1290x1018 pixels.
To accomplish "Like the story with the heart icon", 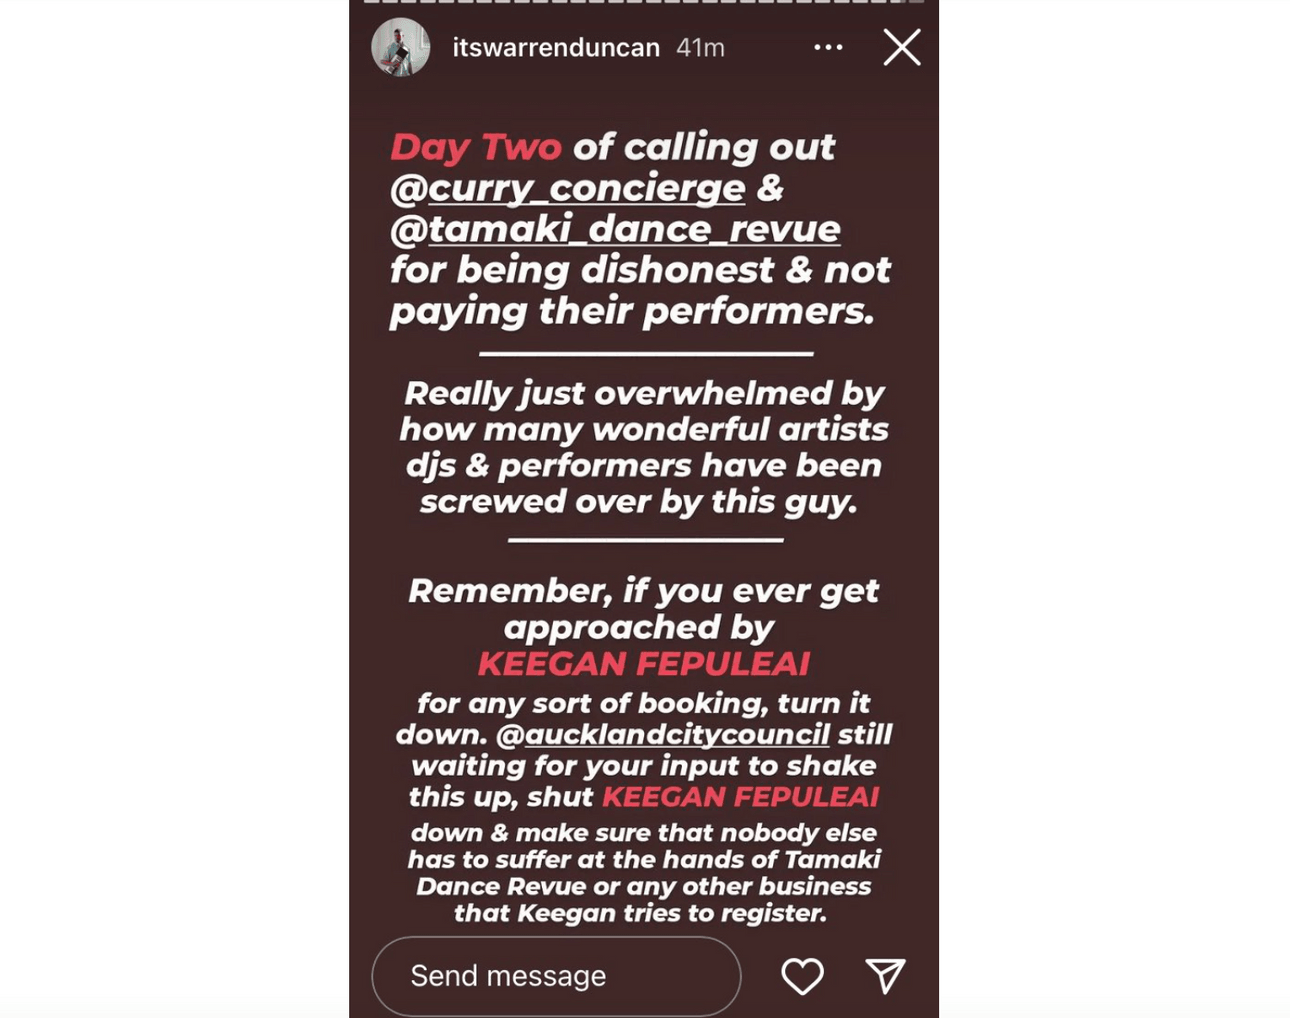I will [802, 976].
